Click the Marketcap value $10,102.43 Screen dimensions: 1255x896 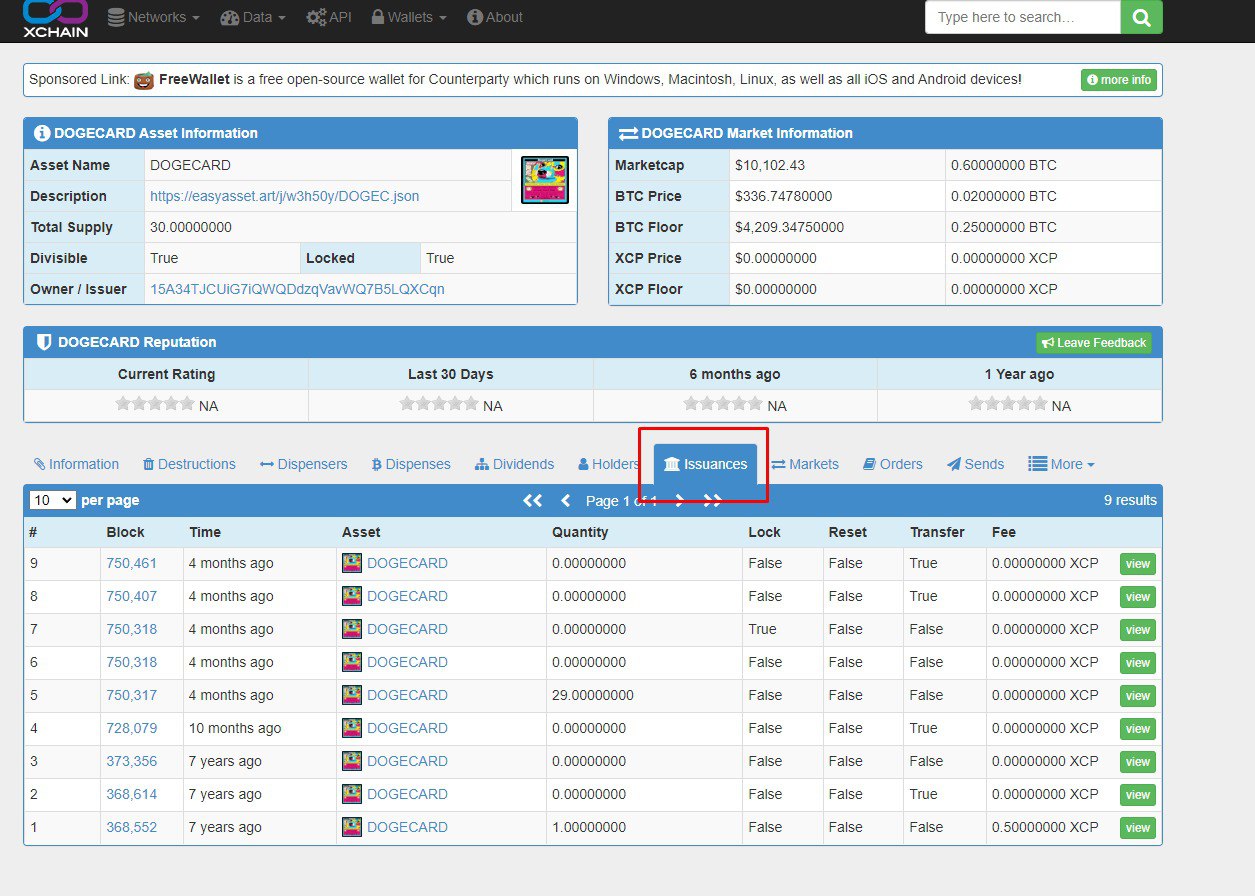[770, 165]
